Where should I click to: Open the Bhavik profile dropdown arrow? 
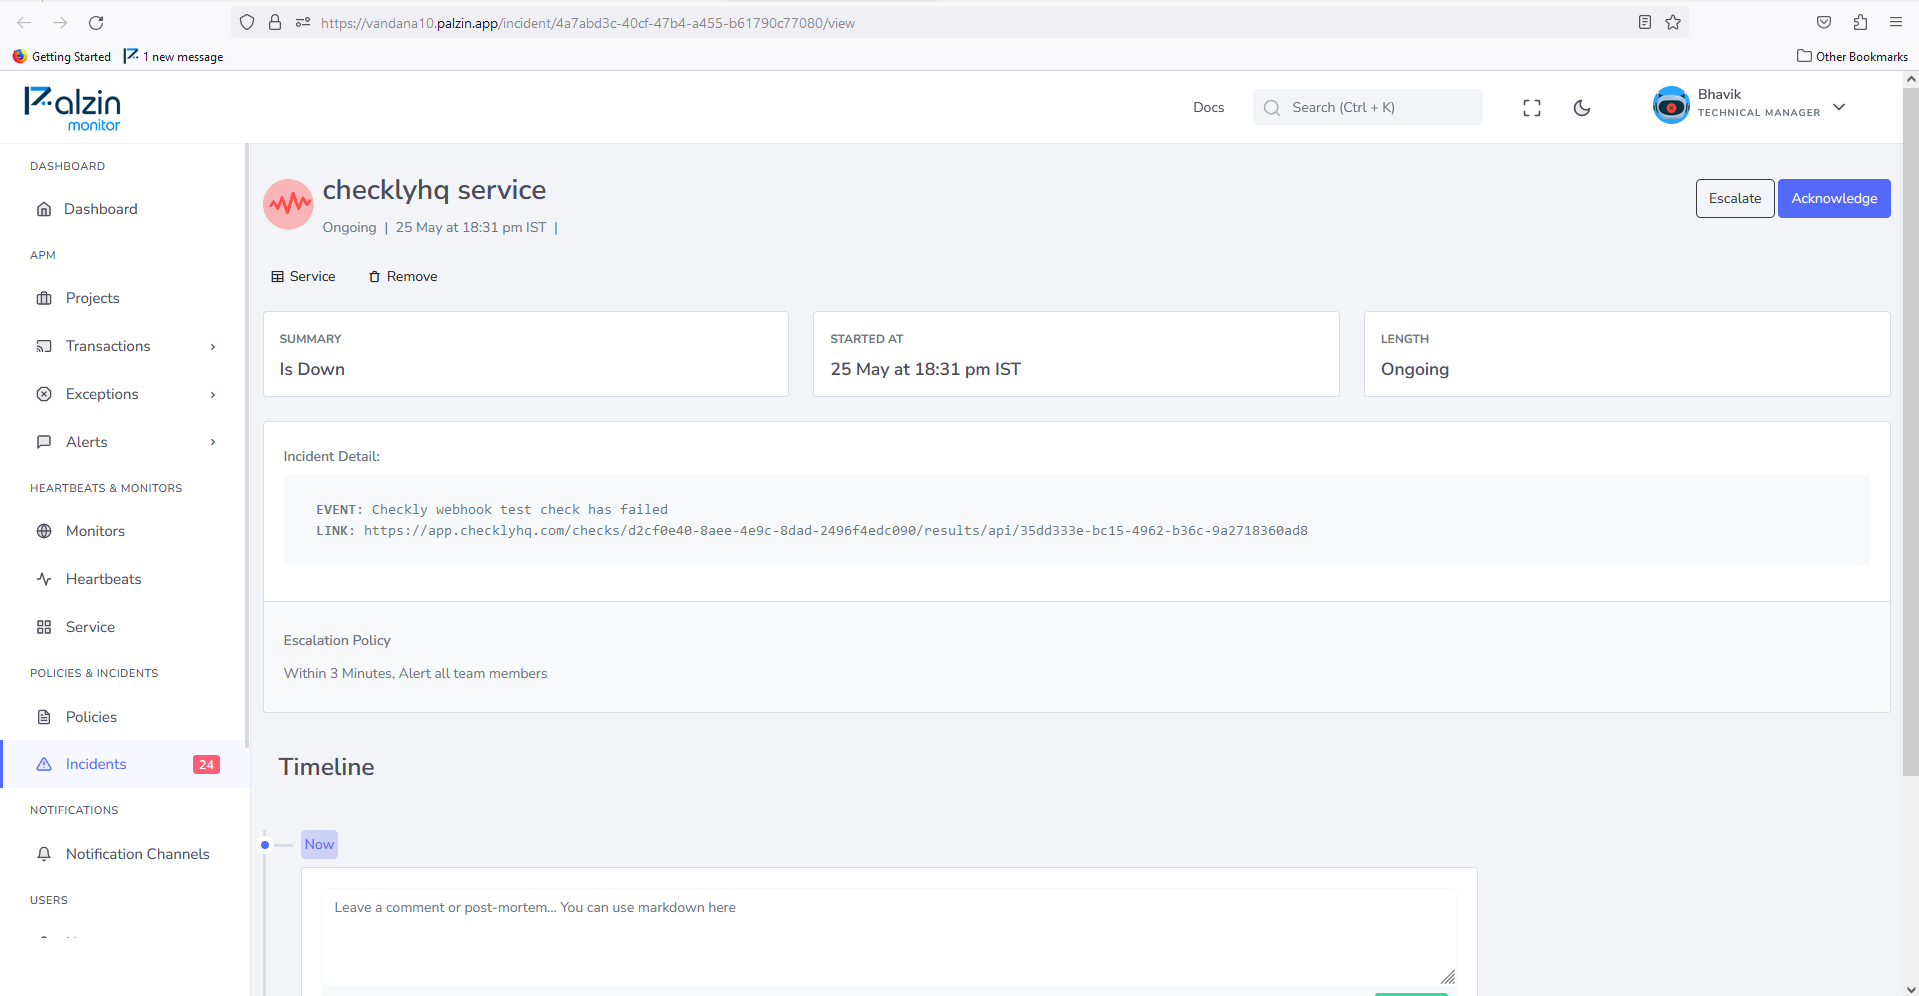1839,107
